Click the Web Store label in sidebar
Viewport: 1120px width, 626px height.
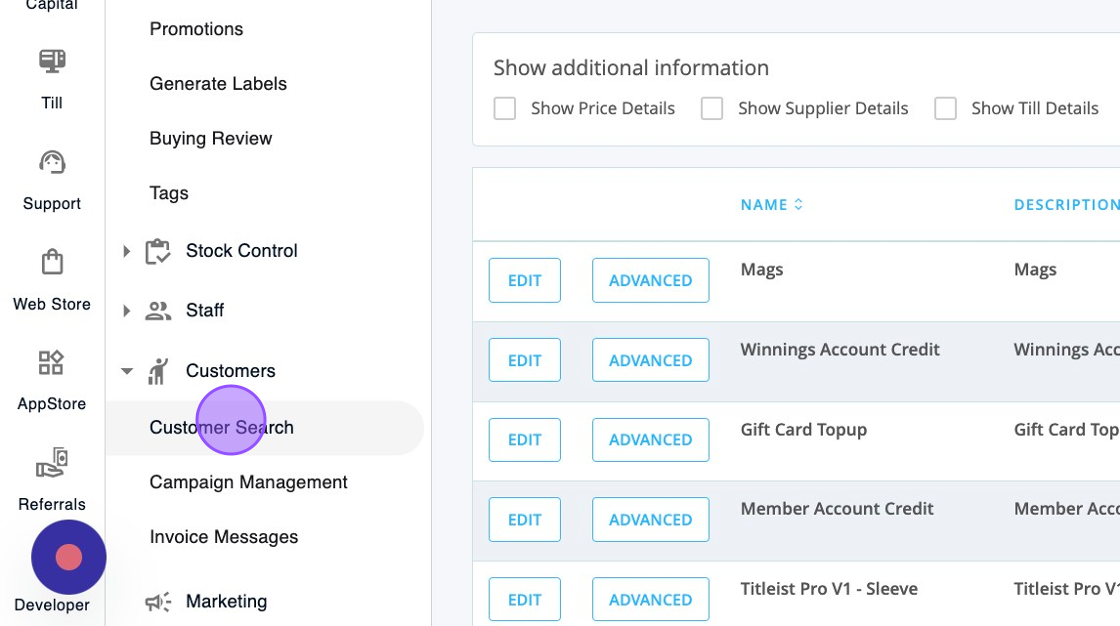tap(52, 304)
